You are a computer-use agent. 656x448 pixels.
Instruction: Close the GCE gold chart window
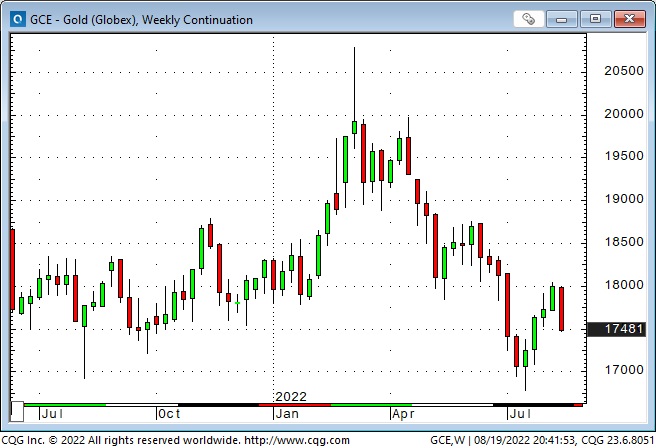pyautogui.click(x=630, y=19)
